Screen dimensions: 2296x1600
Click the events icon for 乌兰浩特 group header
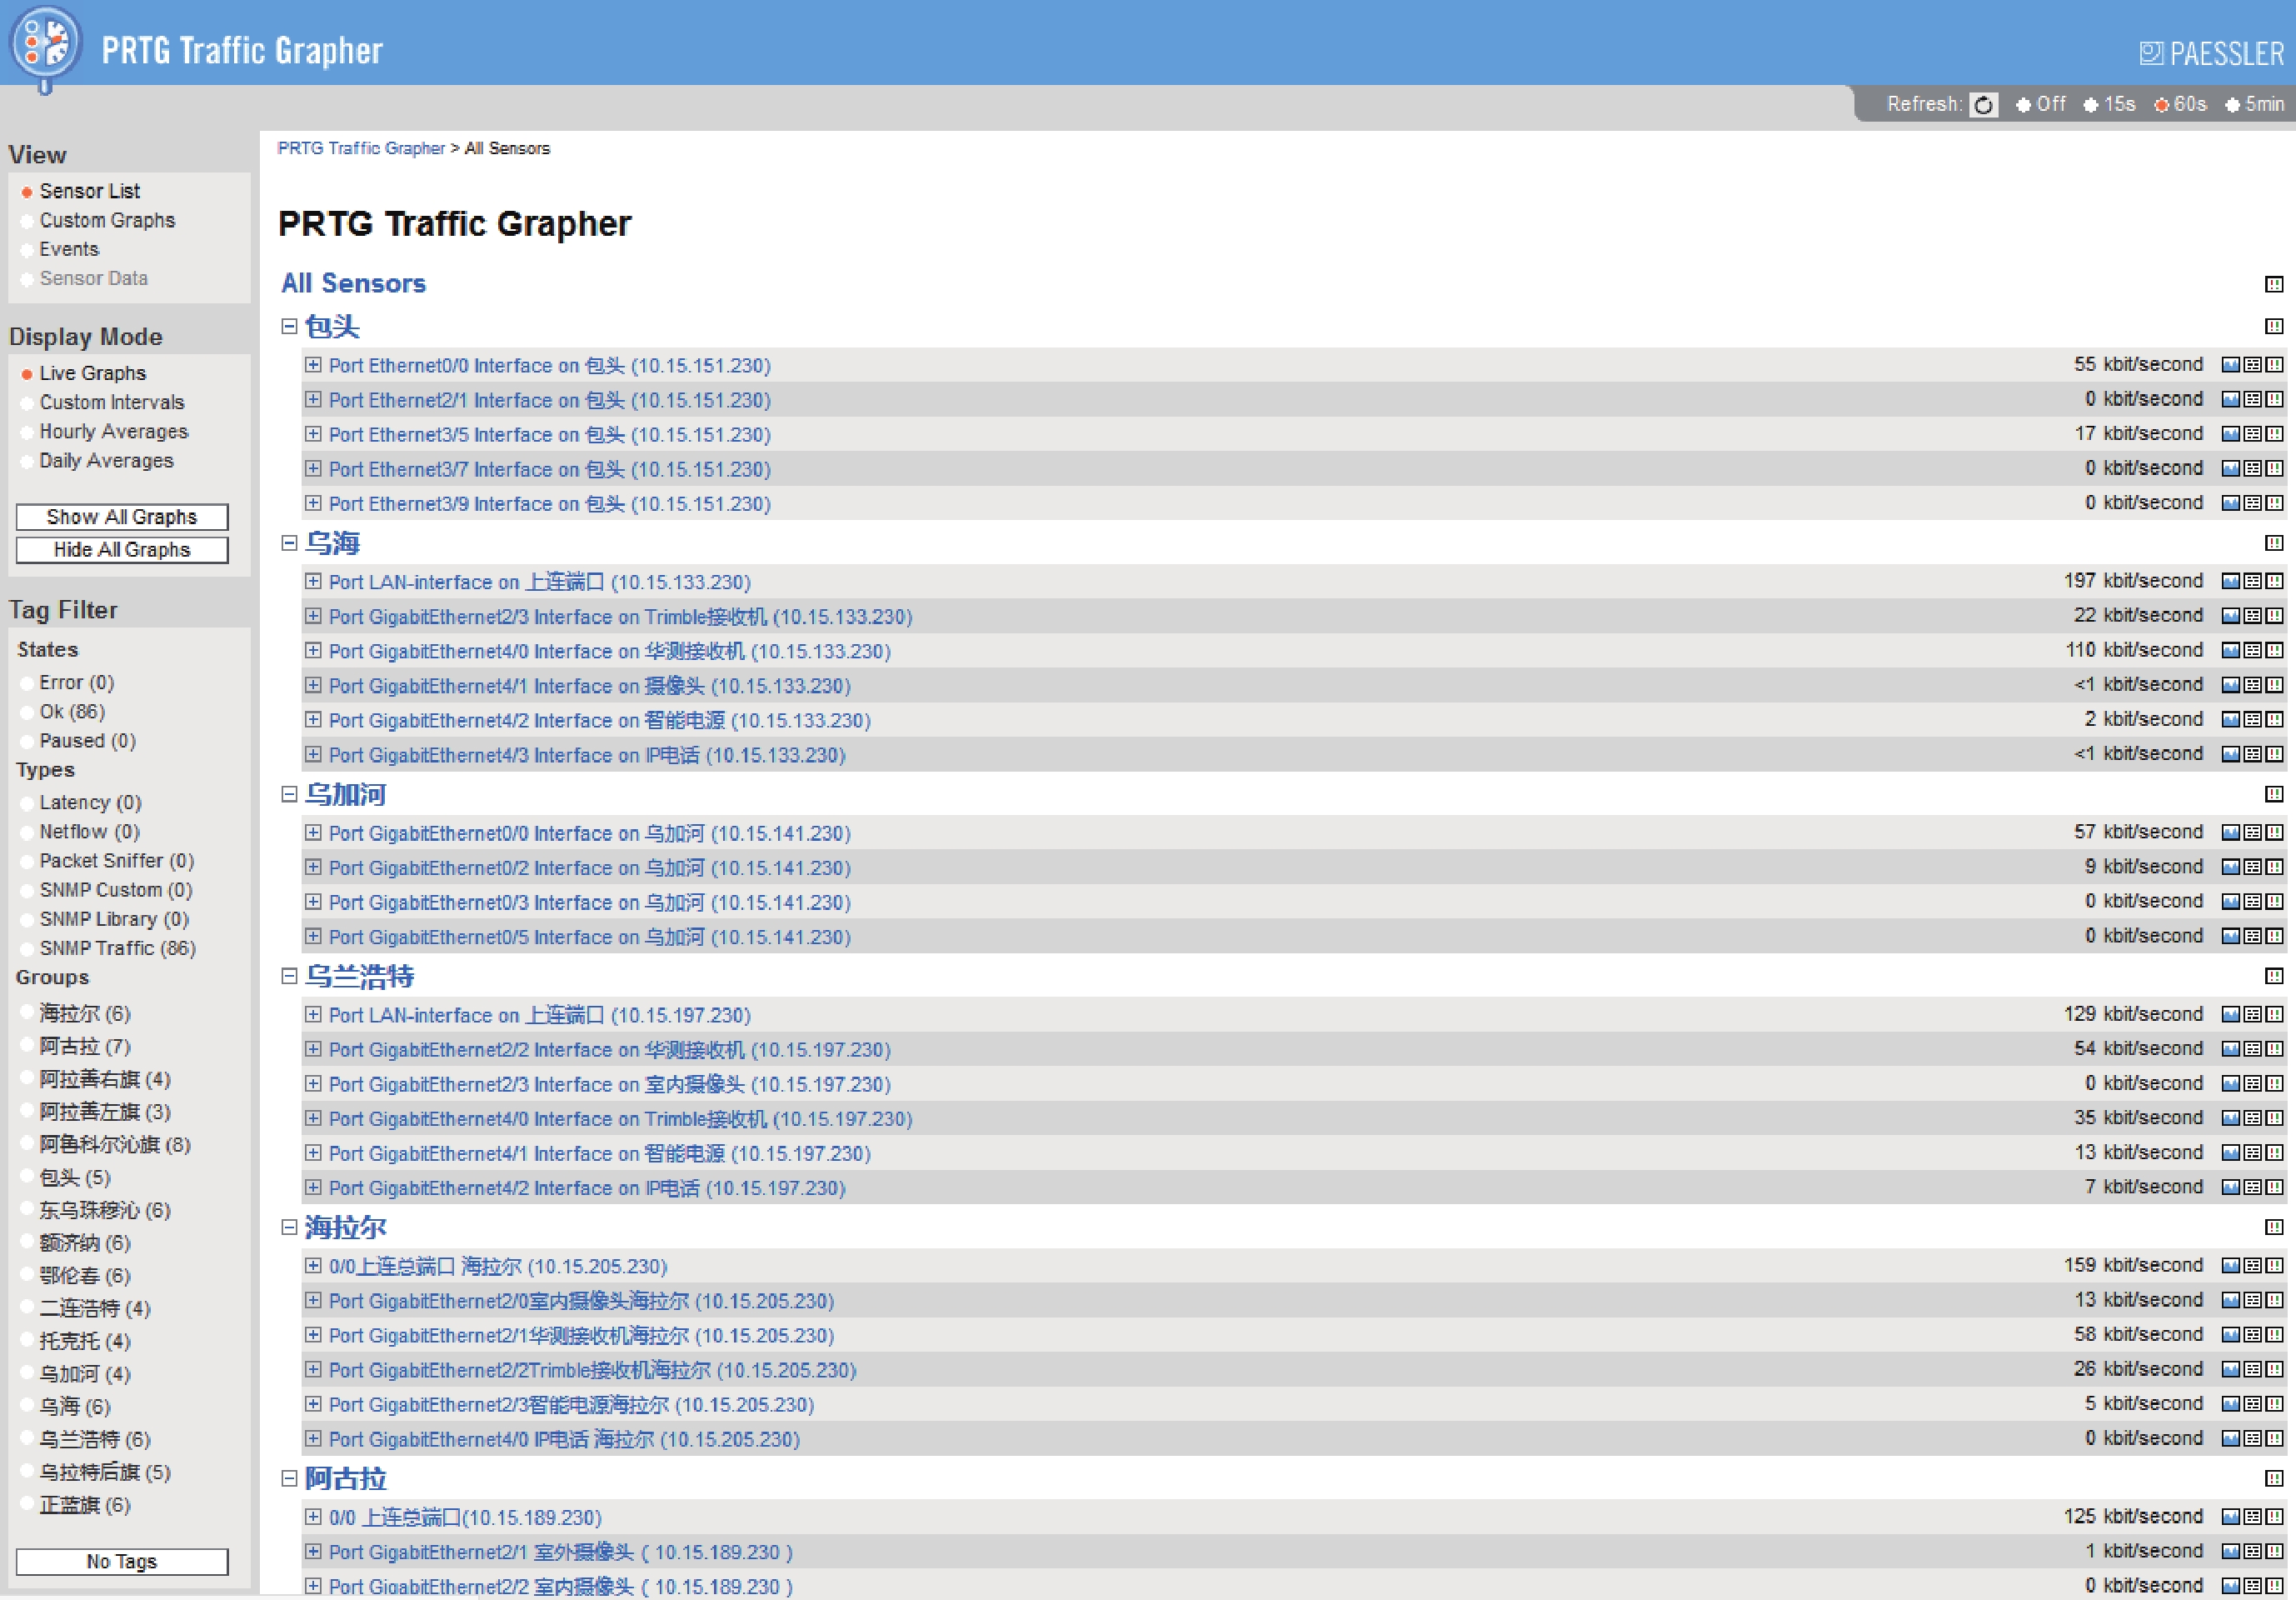[x=2274, y=976]
